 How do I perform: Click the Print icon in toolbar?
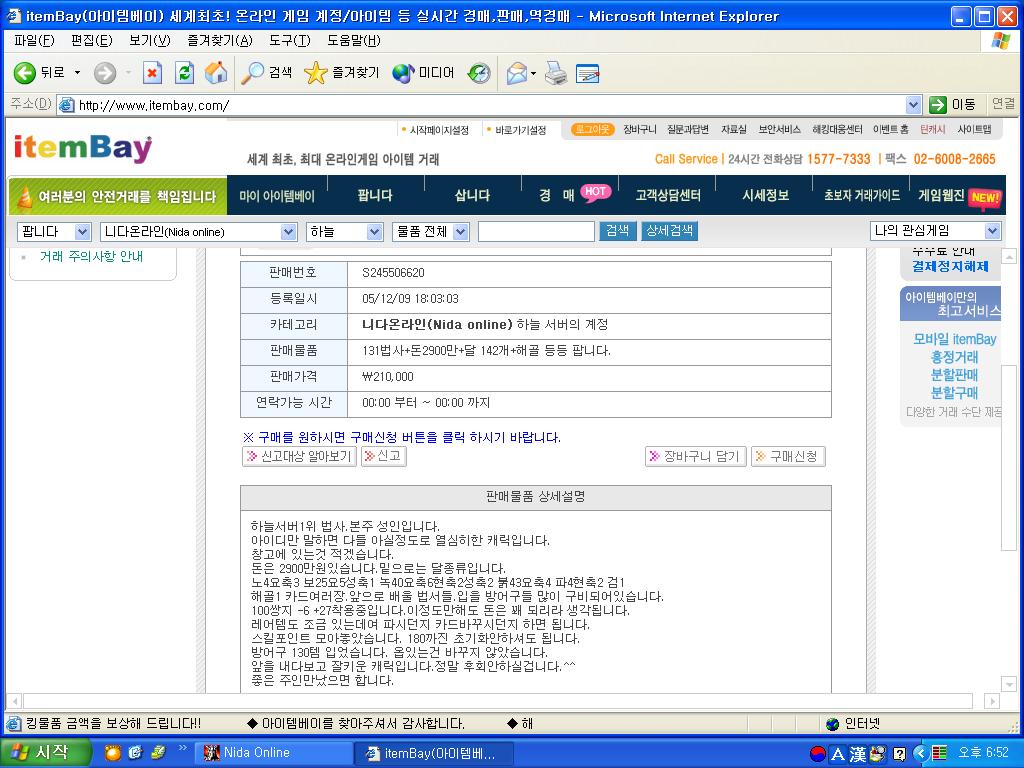556,73
